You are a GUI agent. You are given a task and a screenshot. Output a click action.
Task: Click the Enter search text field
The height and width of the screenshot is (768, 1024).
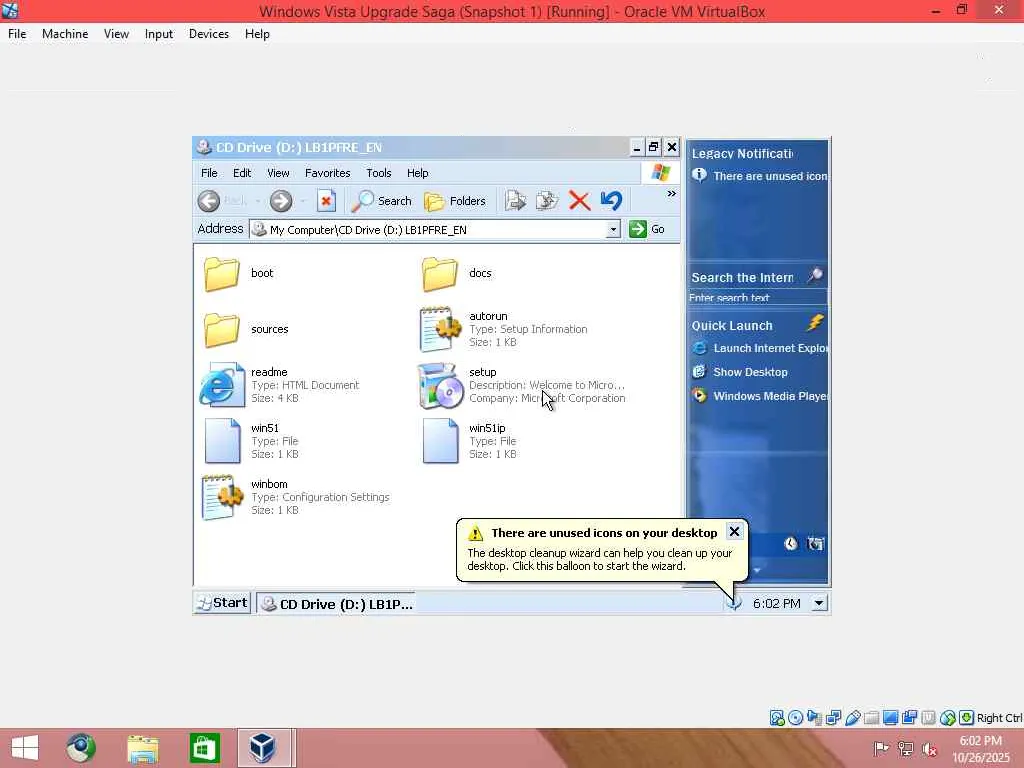pos(757,298)
